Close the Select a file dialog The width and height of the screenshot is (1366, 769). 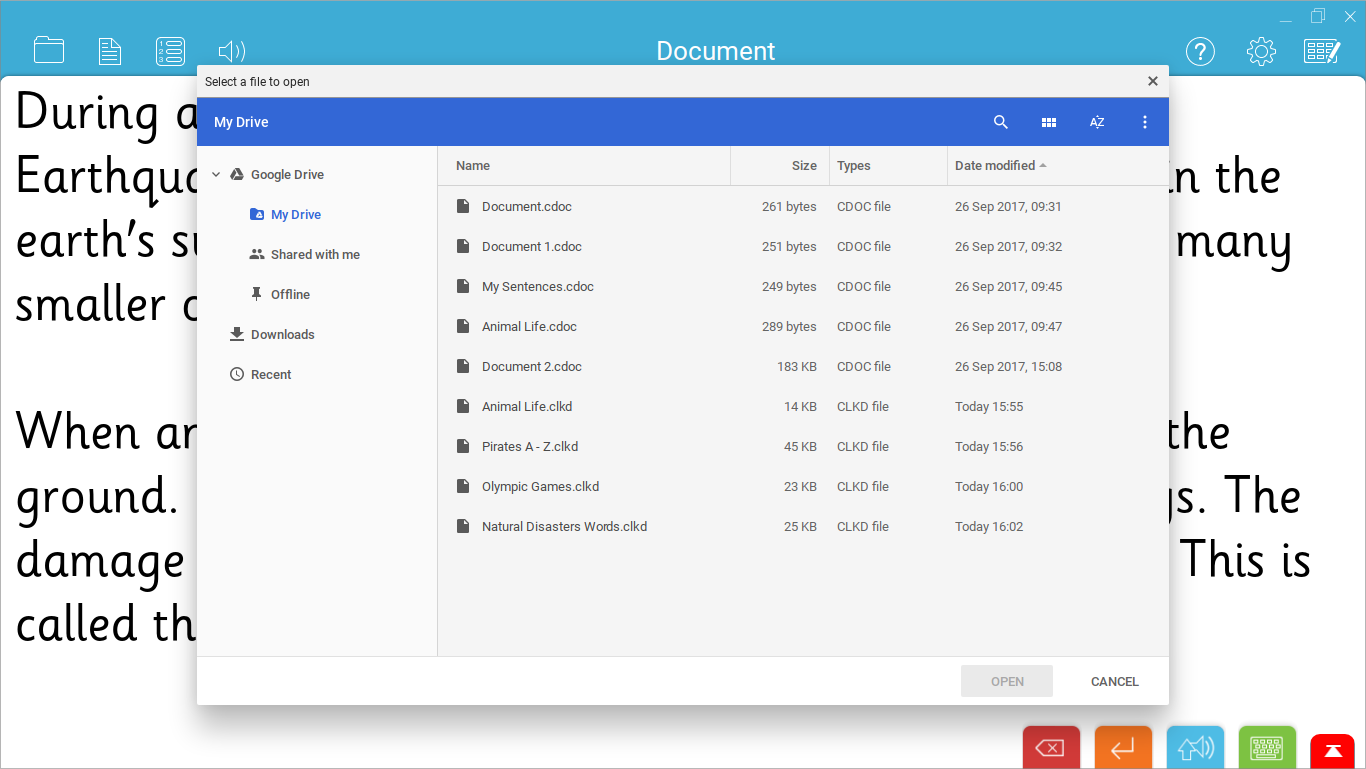(1152, 81)
